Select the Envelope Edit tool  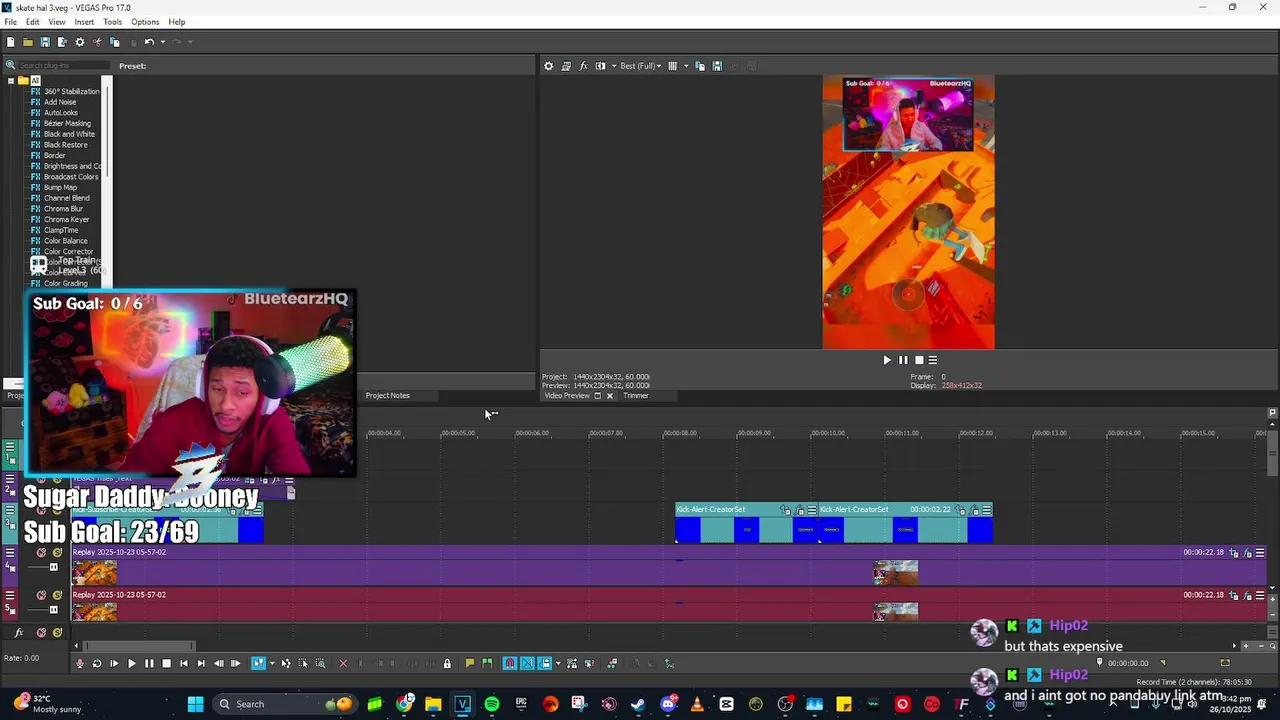tap(286, 663)
